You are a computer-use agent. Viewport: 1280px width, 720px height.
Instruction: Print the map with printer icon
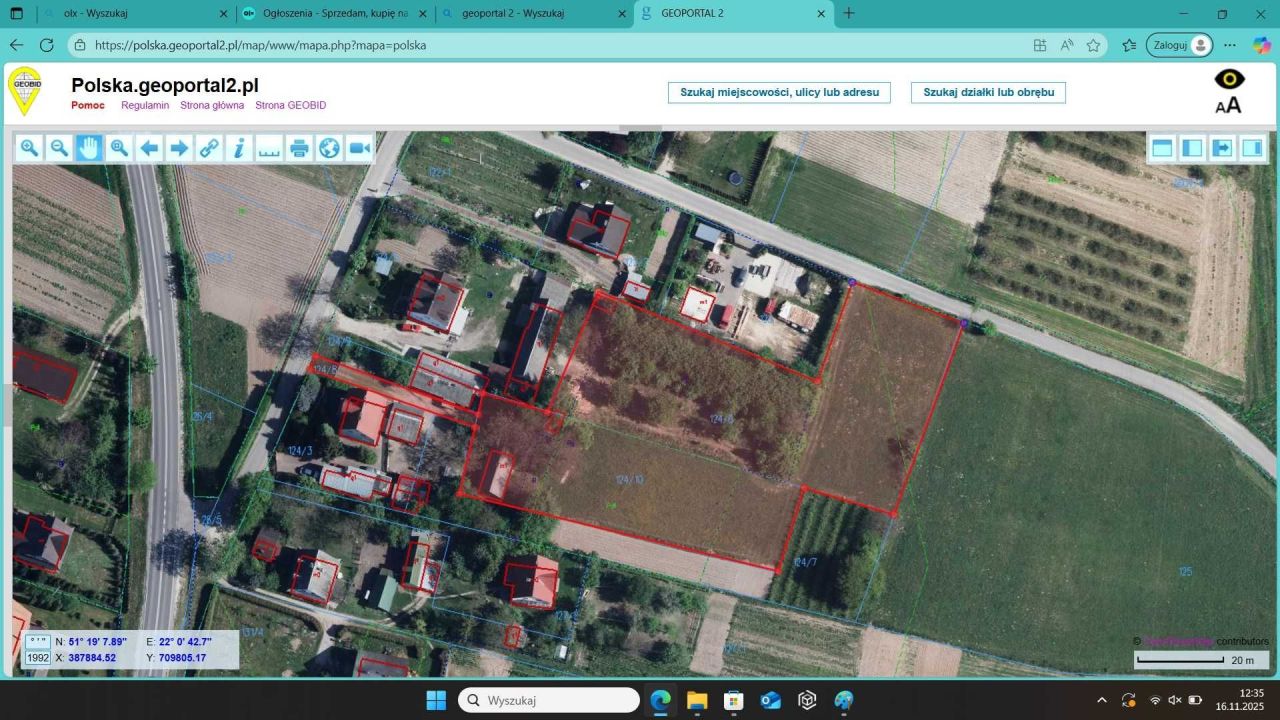pyautogui.click(x=299, y=149)
